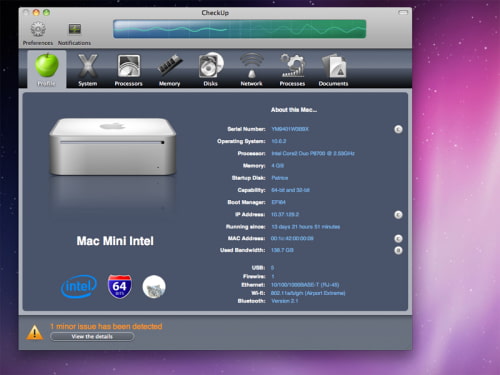Click the USB count value

coord(272,268)
